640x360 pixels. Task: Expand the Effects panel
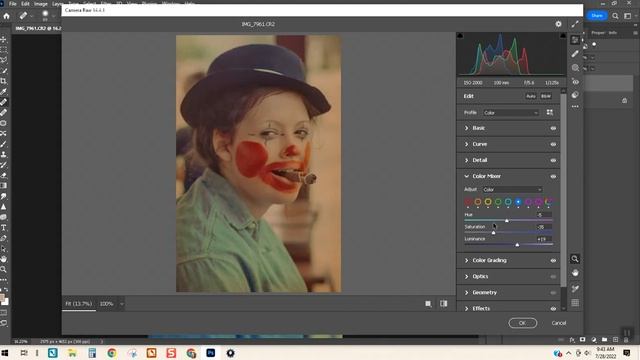(467, 309)
